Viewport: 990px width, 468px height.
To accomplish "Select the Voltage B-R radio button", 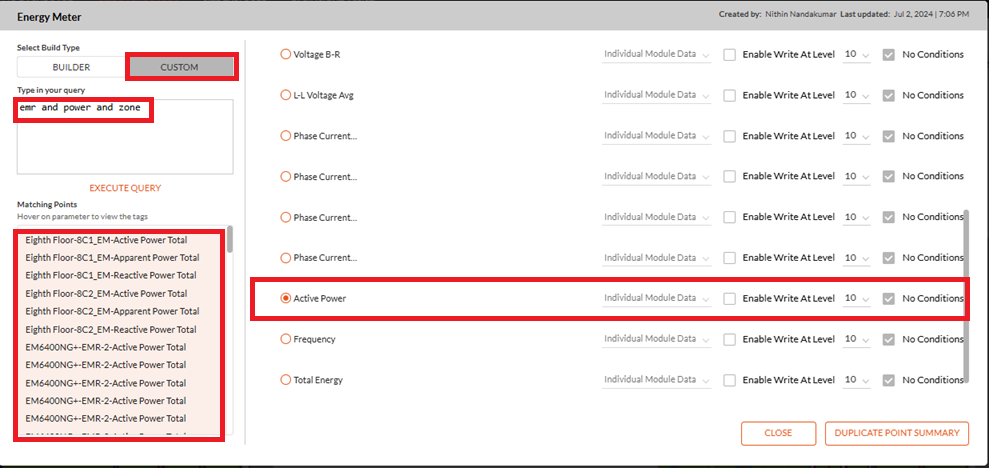I will tap(285, 54).
